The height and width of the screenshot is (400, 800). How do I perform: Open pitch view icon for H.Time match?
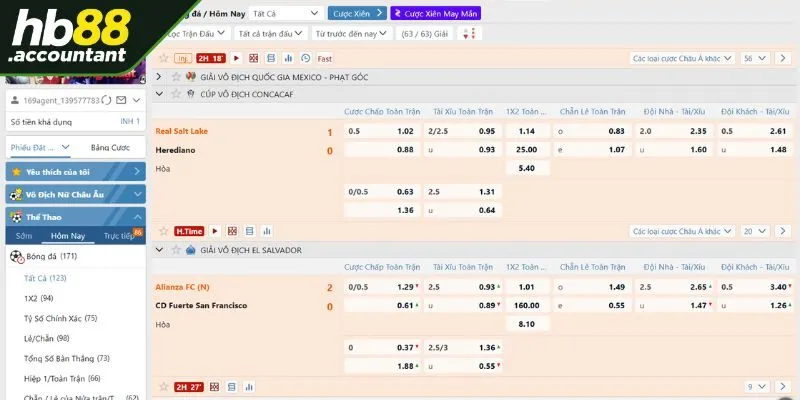coord(232,231)
